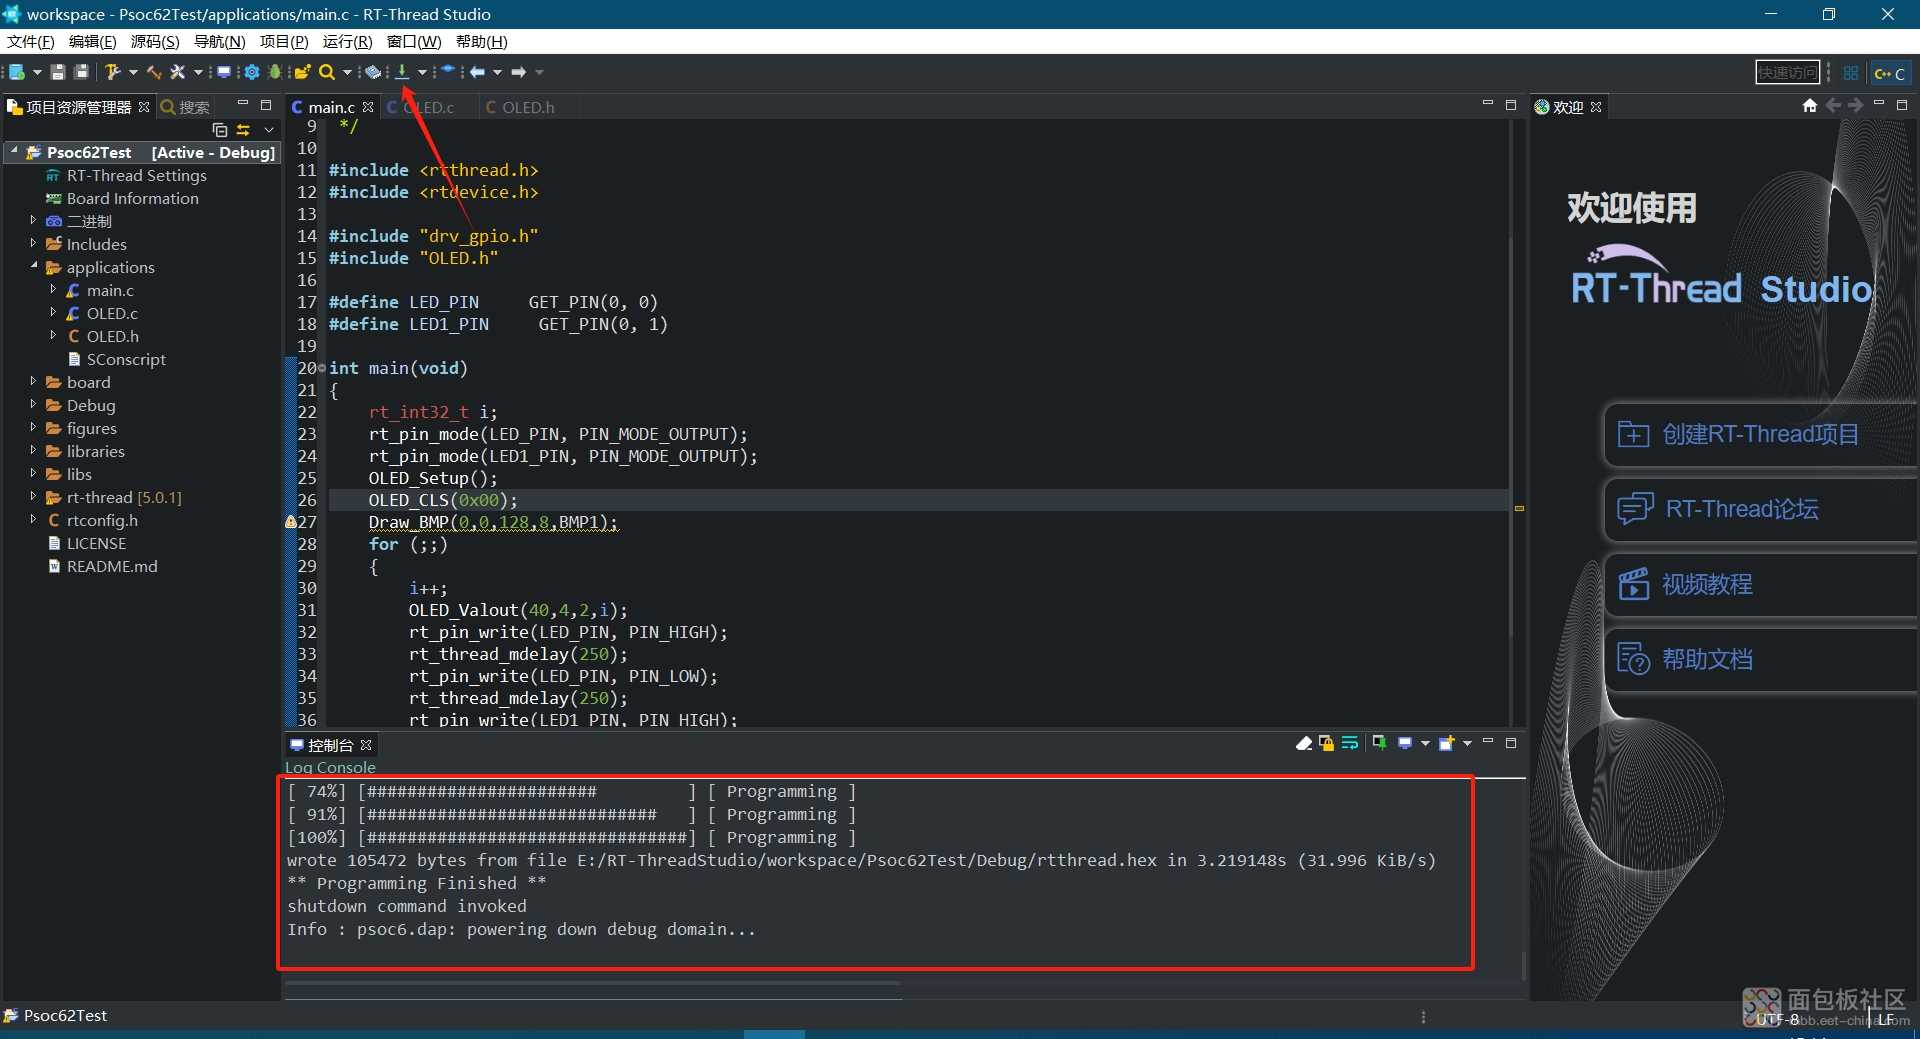Screen dimensions: 1920x1039
Task: Click the Forward navigation arrow icon
Action: coord(518,72)
